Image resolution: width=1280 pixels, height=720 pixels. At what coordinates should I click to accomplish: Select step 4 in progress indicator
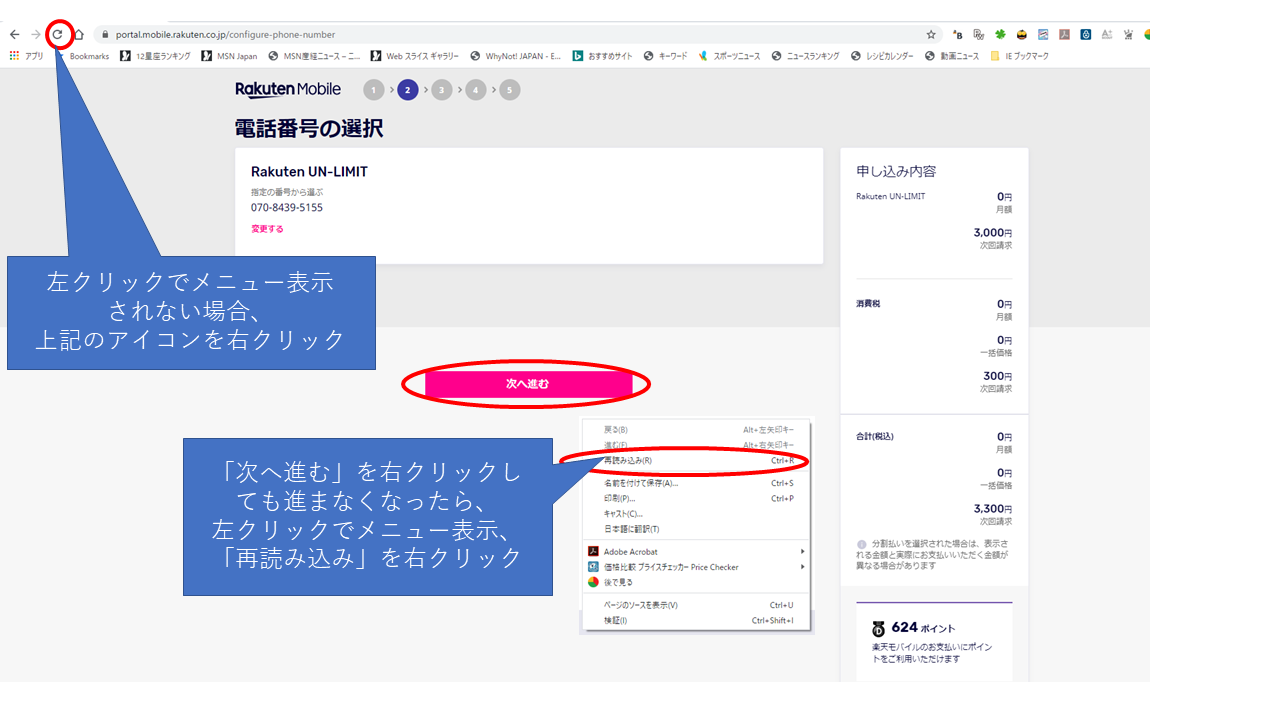pos(476,90)
